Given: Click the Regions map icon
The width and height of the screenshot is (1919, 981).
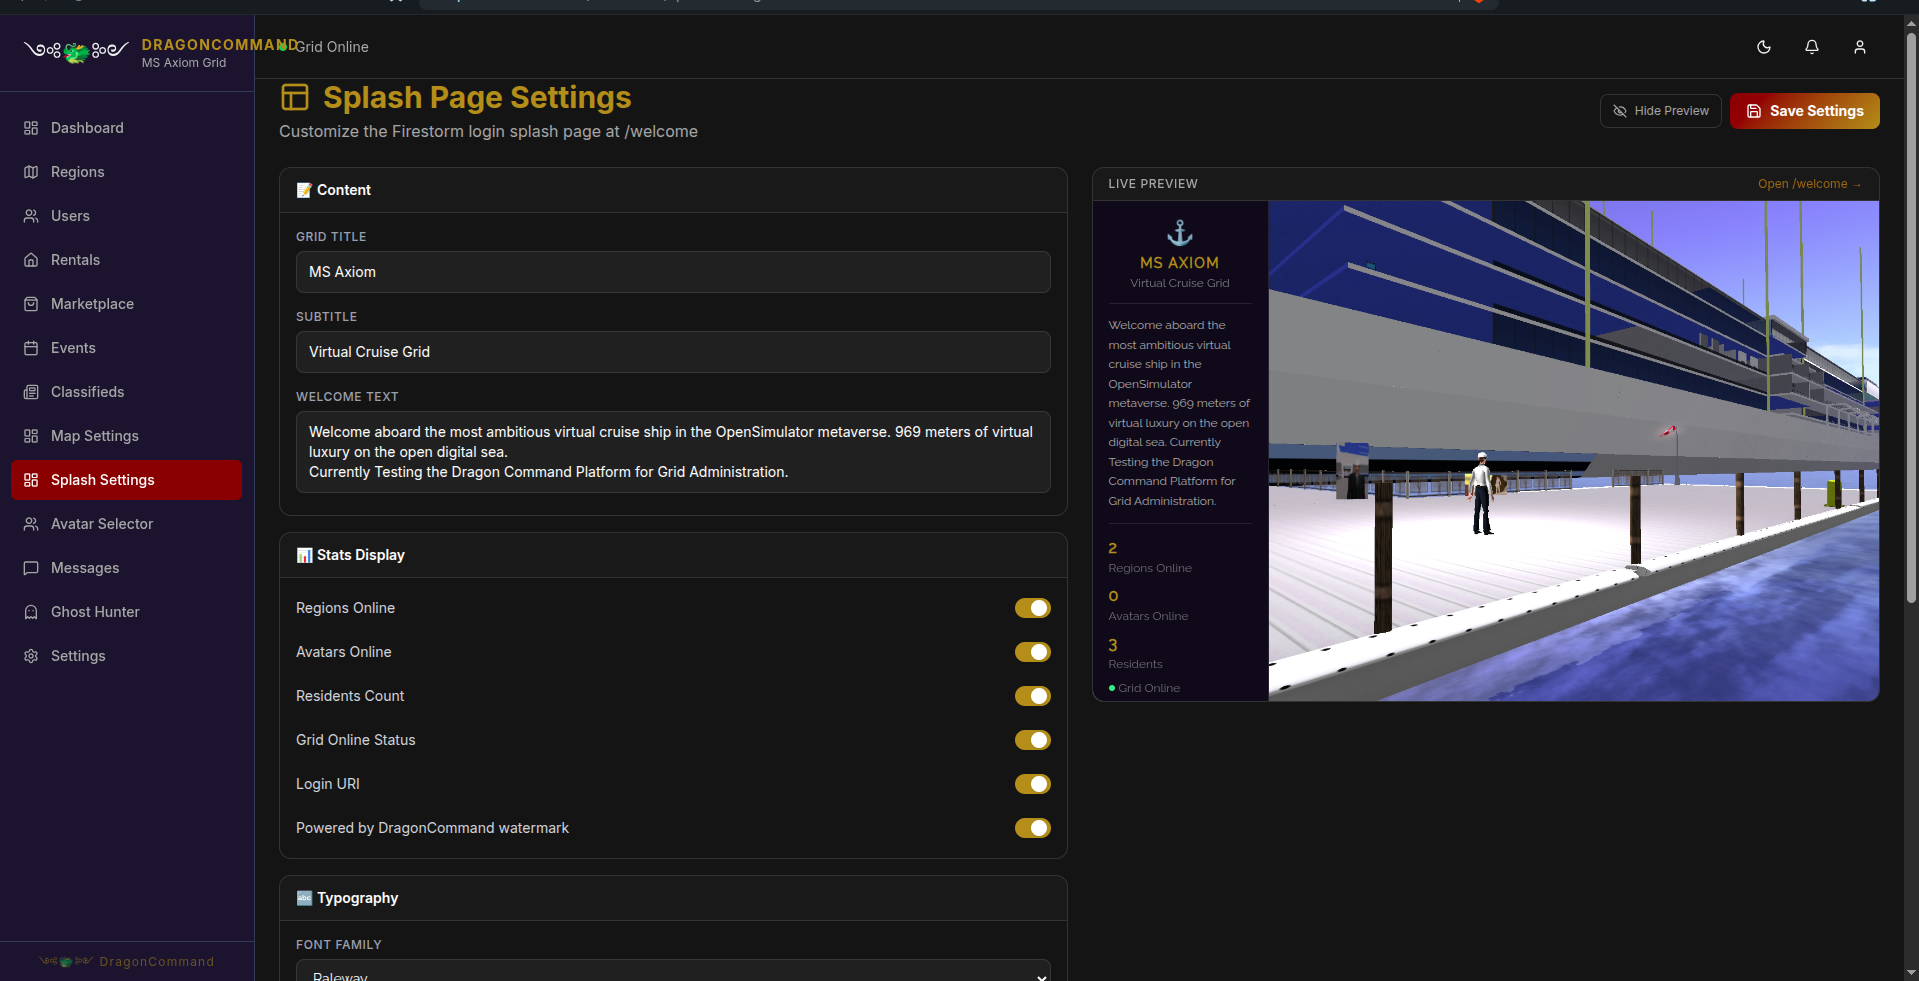Looking at the screenshot, I should click(x=31, y=172).
